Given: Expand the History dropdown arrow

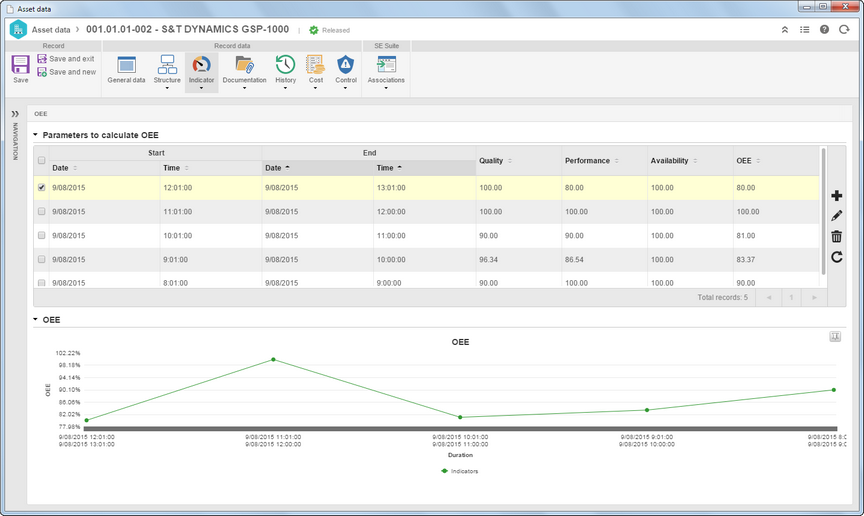Looking at the screenshot, I should coord(285,88).
